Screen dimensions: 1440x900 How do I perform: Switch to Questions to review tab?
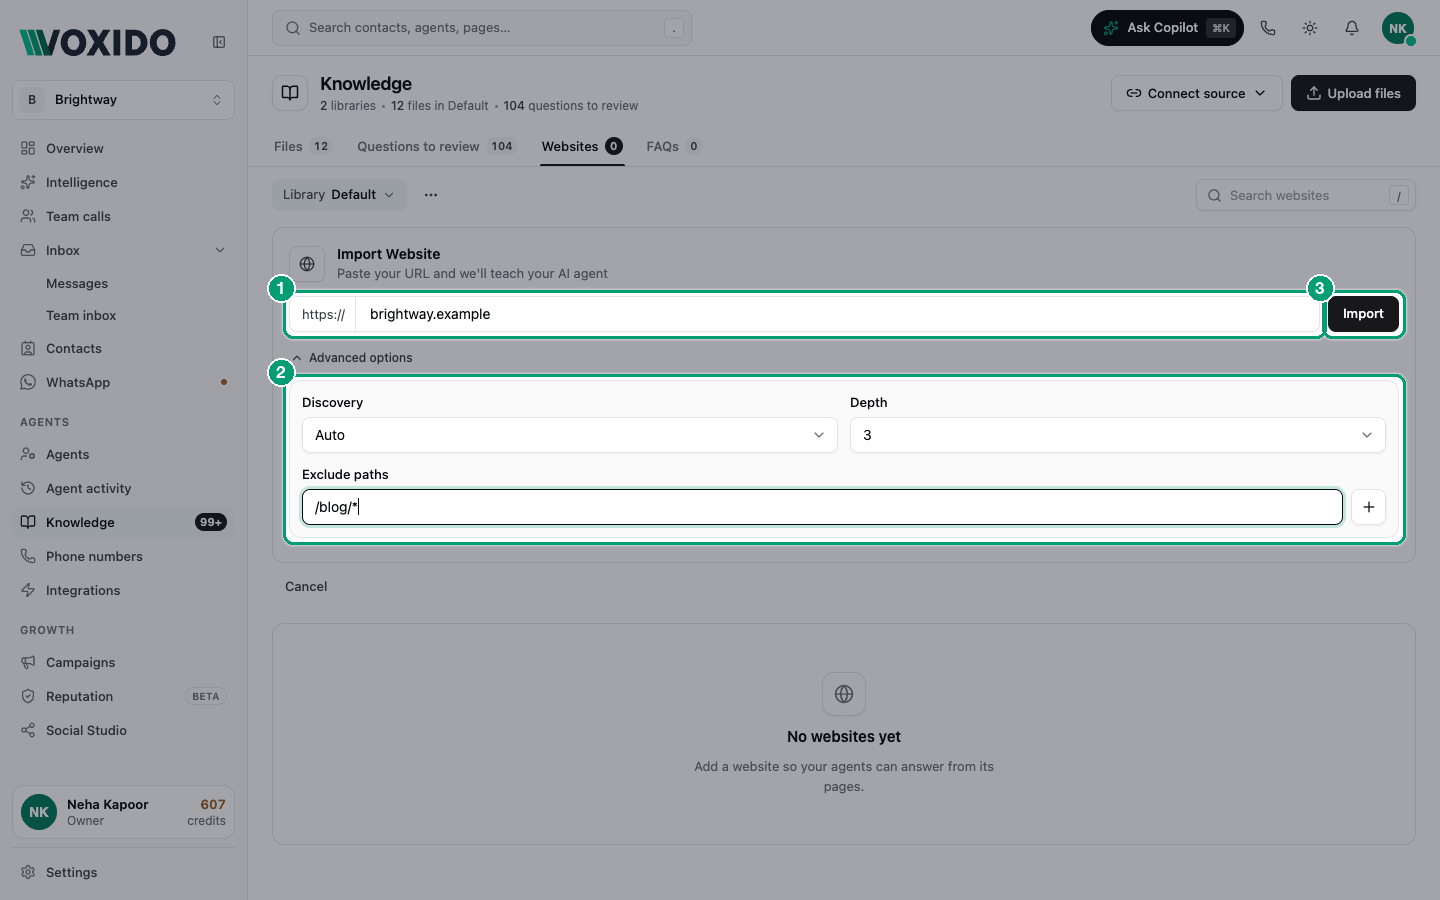(436, 146)
